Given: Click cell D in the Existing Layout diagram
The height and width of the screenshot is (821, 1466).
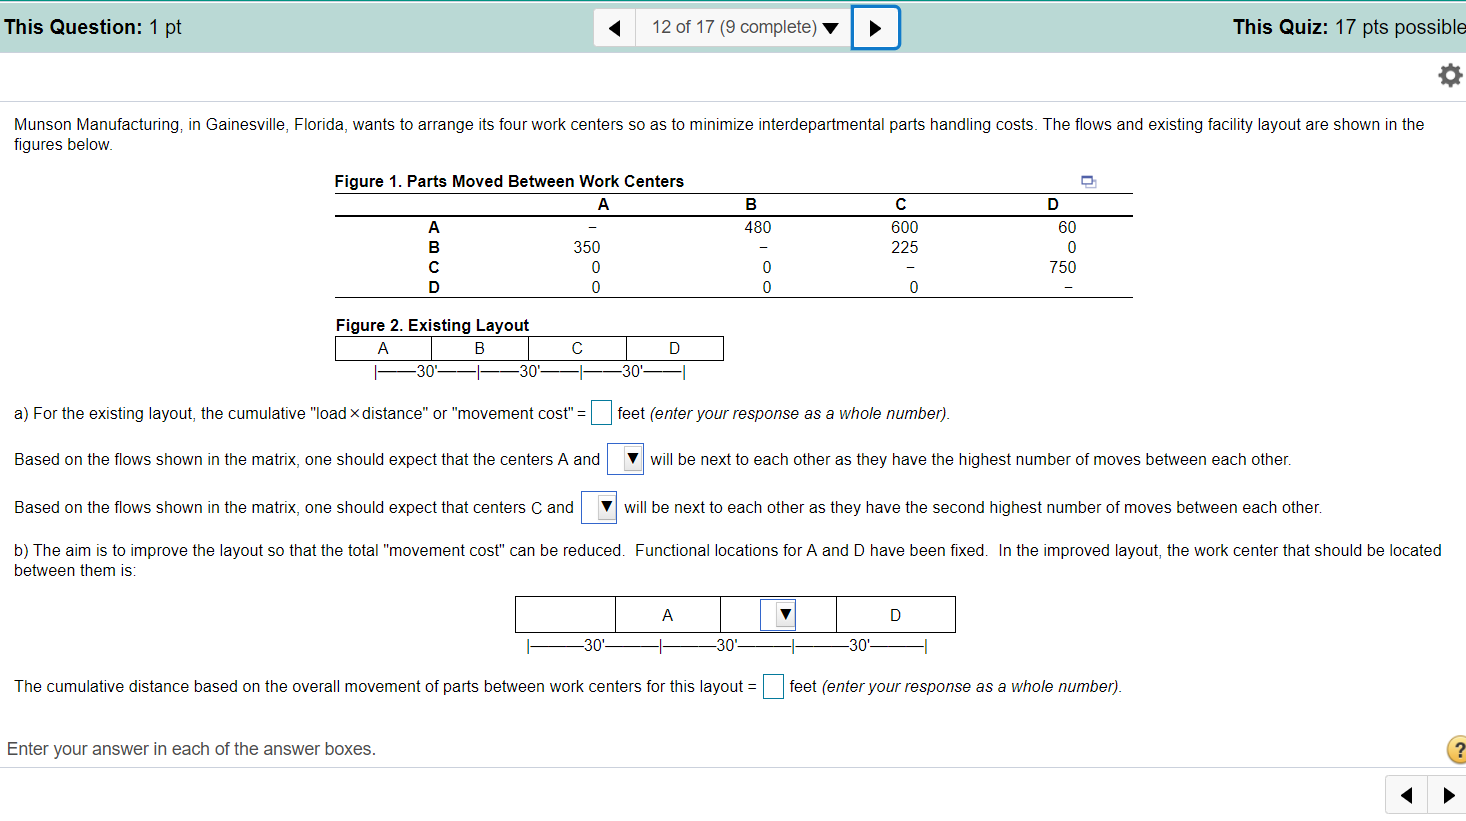Looking at the screenshot, I should pos(675,348).
